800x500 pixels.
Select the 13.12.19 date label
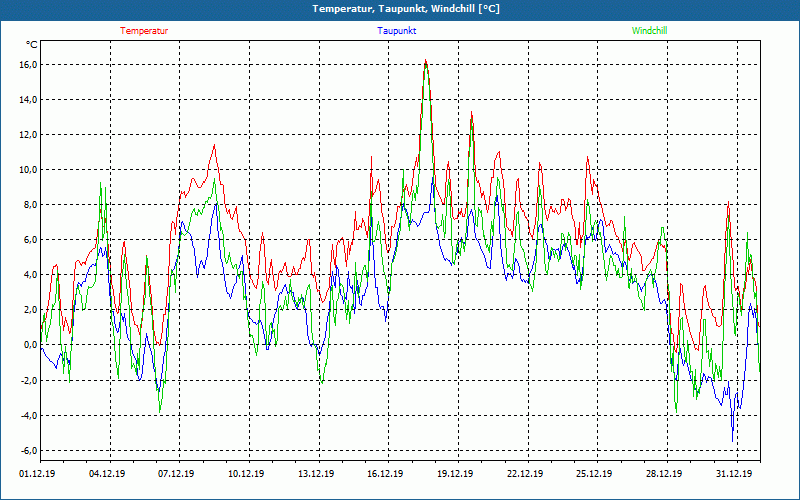pos(315,475)
